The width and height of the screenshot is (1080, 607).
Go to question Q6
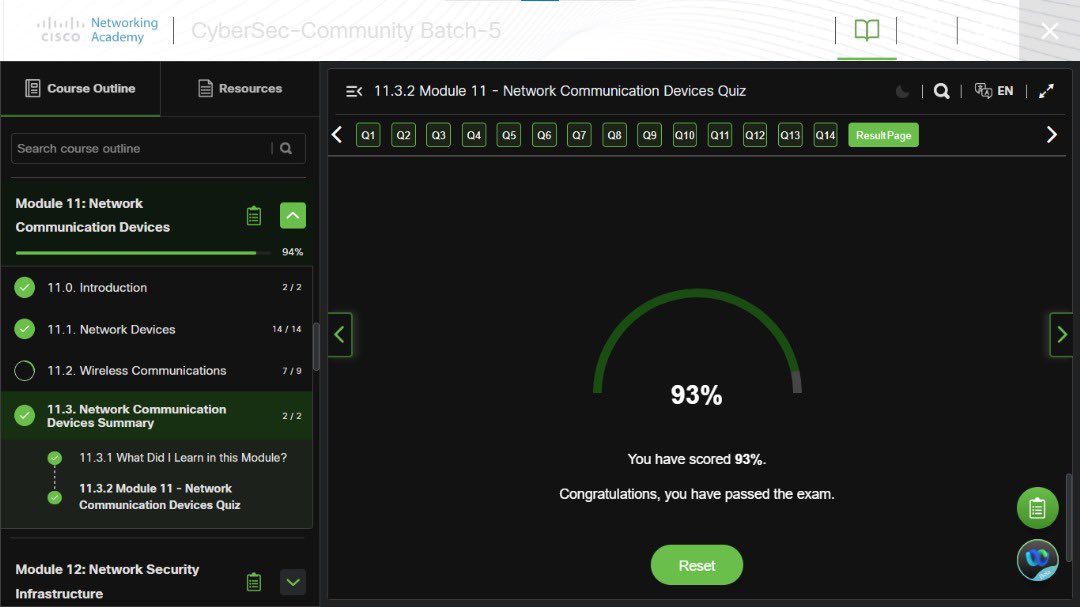coord(544,135)
